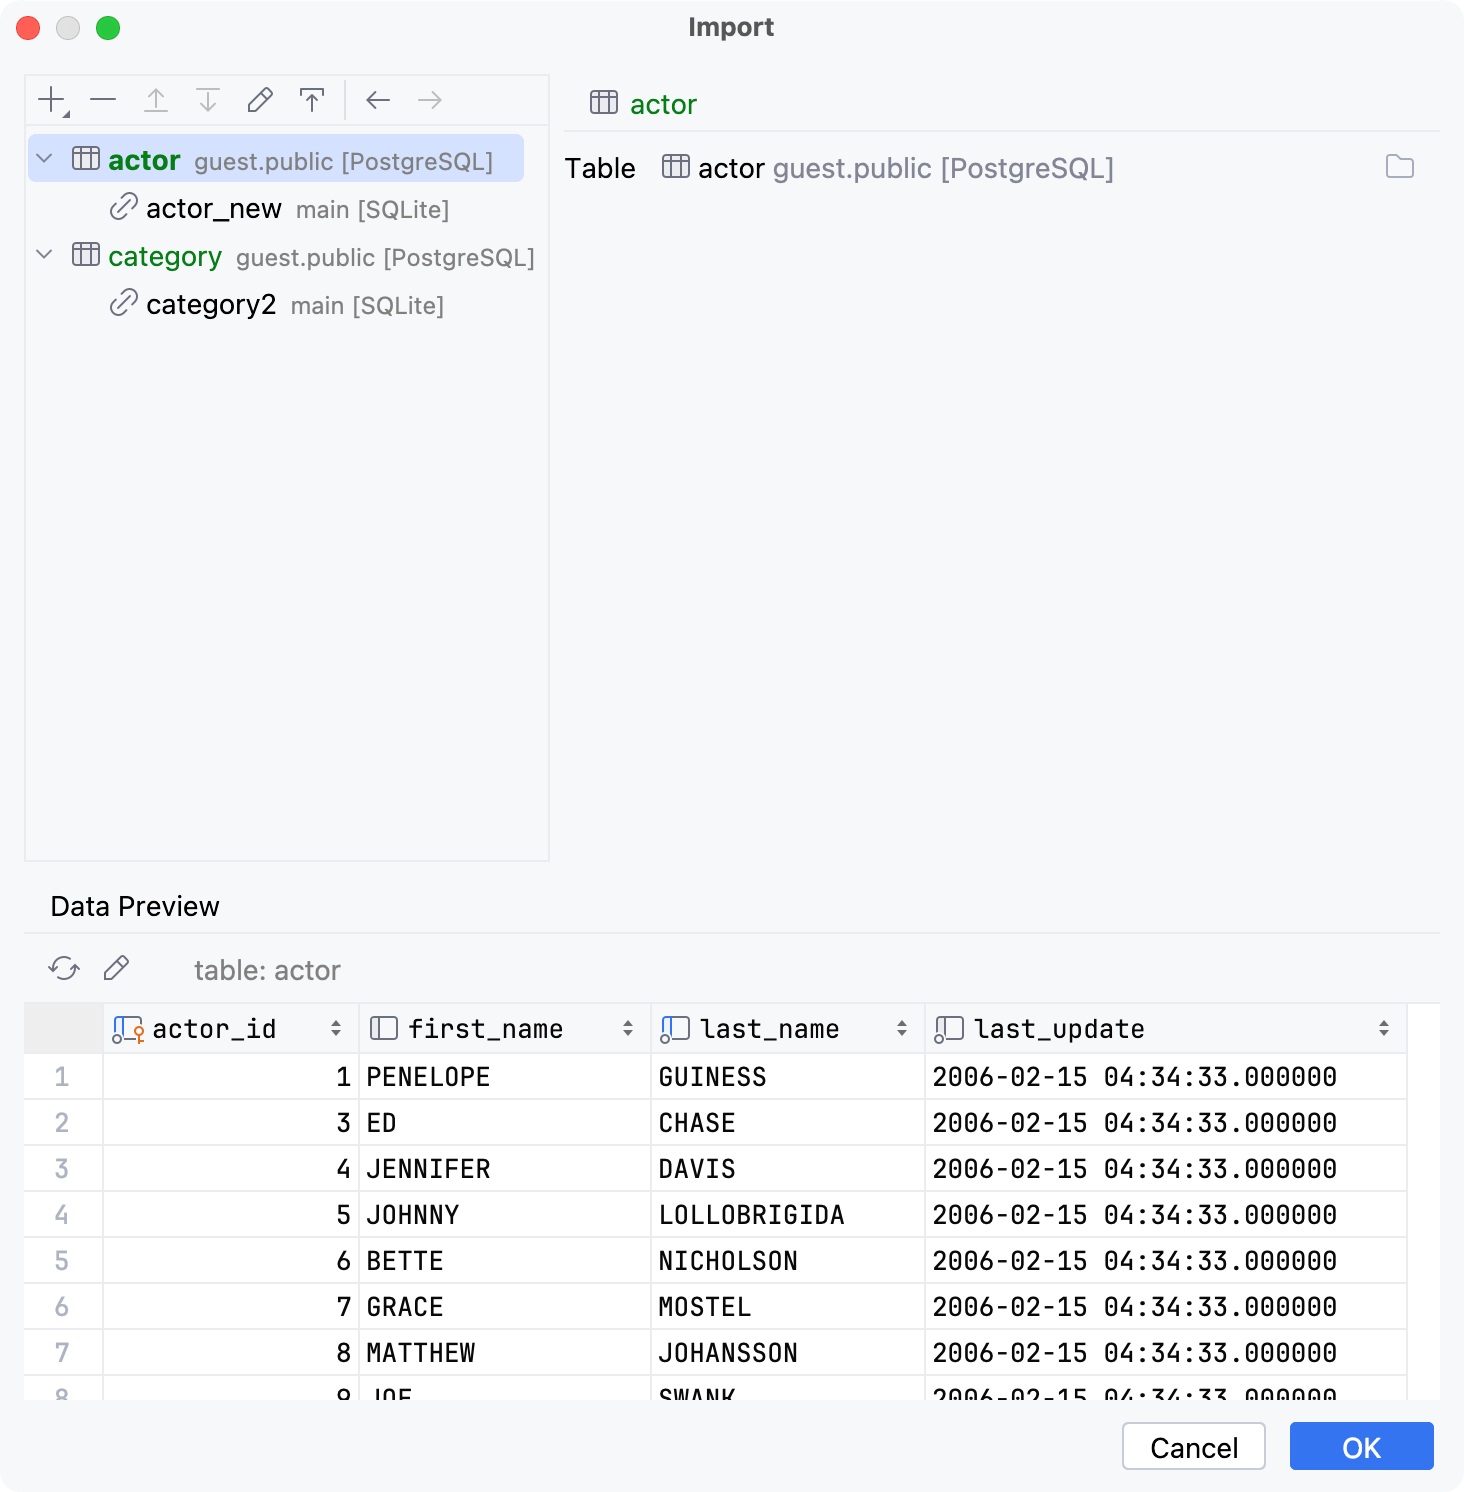Click the edit icon in Data Preview toolbar
The width and height of the screenshot is (1464, 1492).
tap(116, 968)
